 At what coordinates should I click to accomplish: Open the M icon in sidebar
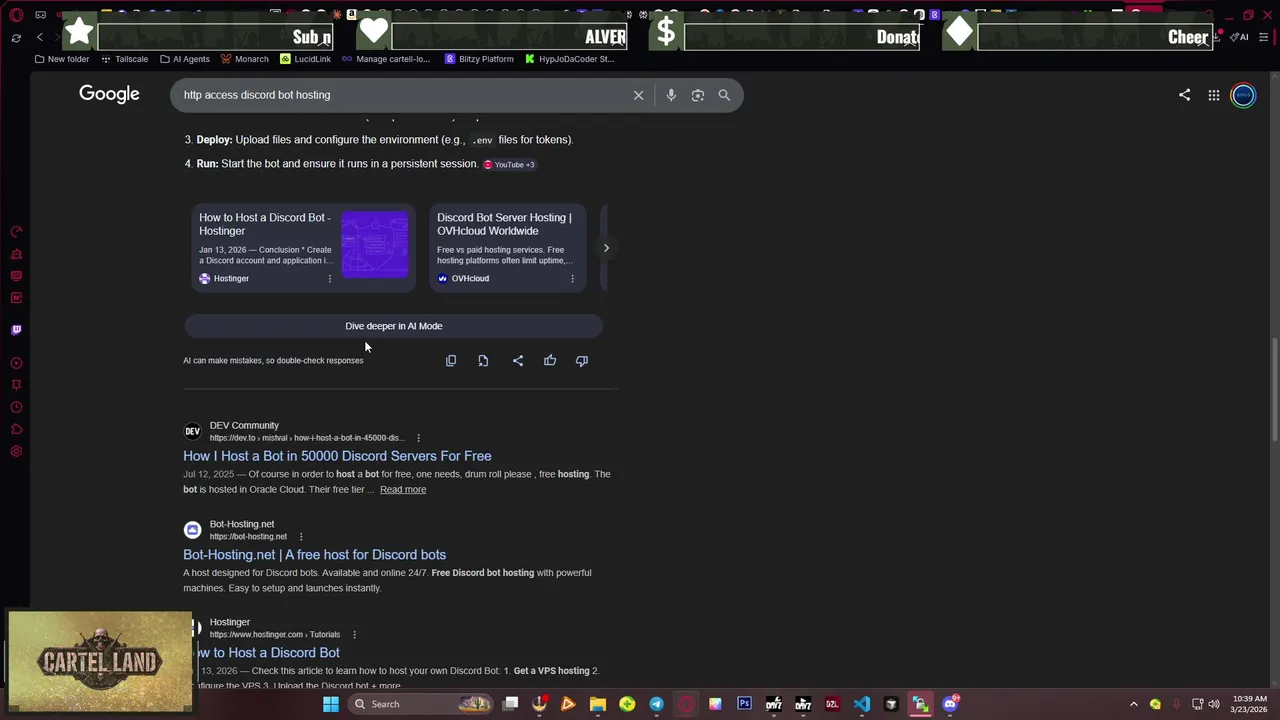click(16, 297)
